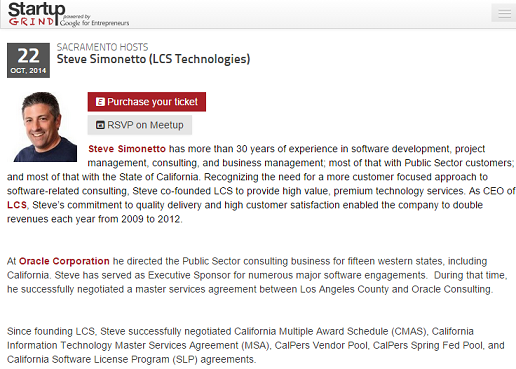
Task: Open the Steve Simonetto red link
Action: tap(127, 149)
